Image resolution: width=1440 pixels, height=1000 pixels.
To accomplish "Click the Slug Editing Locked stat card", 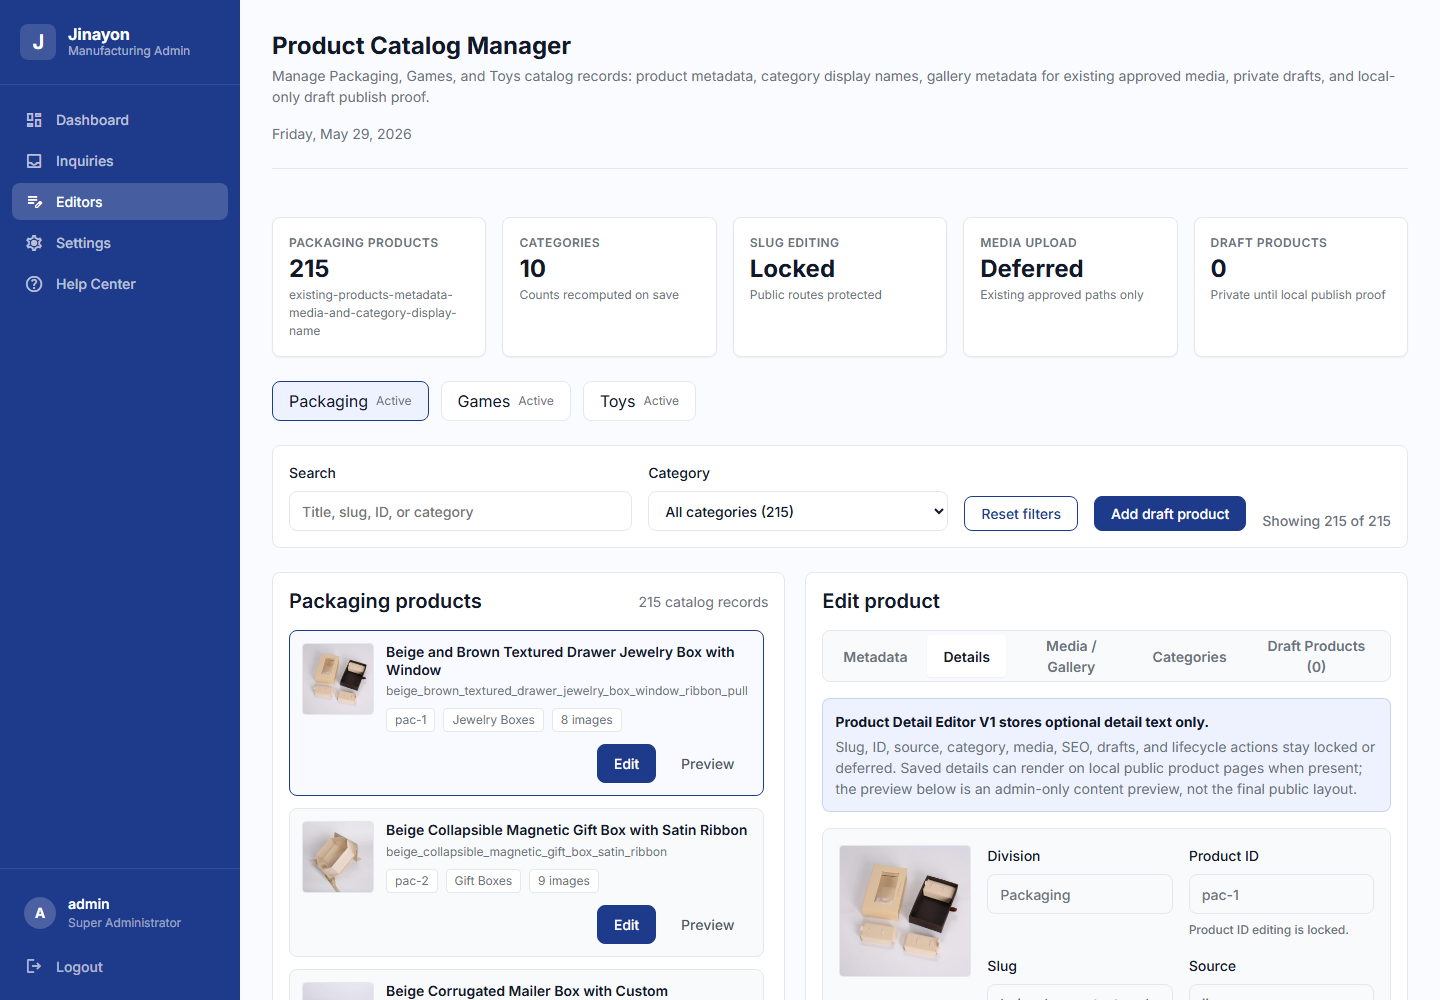I will [x=840, y=287].
